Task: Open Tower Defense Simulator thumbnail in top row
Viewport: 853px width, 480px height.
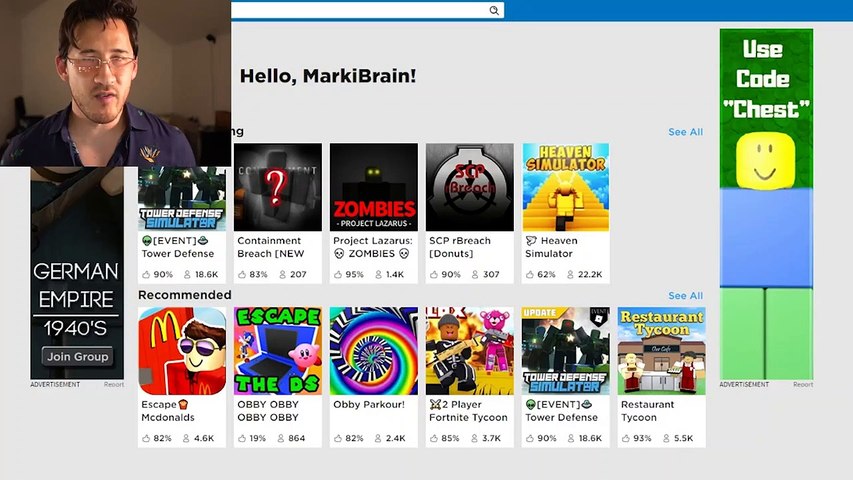Action: click(182, 199)
